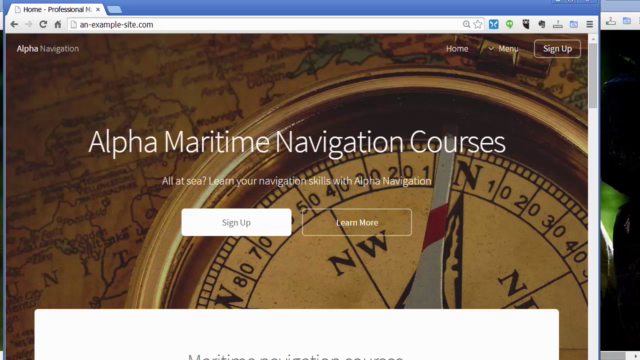Open a new tab with the new-tab button
Viewport: 640px width, 360px height.
114,9
